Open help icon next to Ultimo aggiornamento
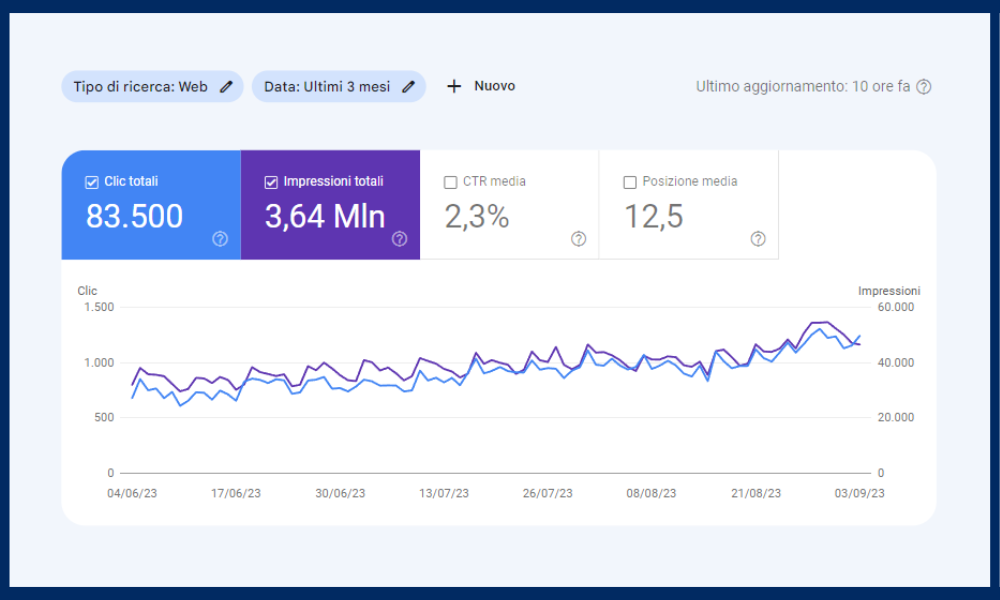 click(x=924, y=87)
